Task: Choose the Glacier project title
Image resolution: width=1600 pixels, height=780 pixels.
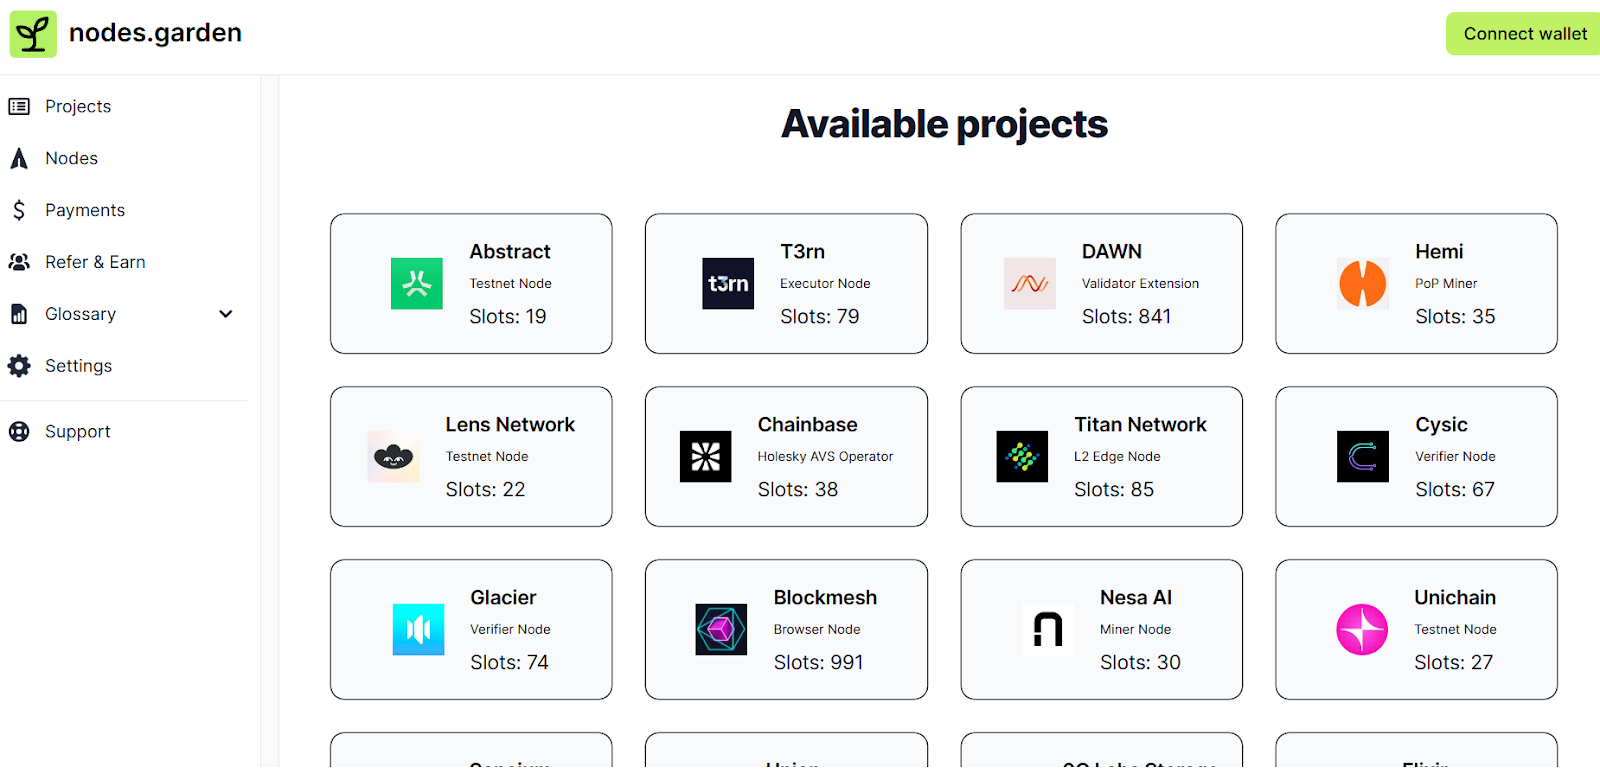Action: pos(503,598)
